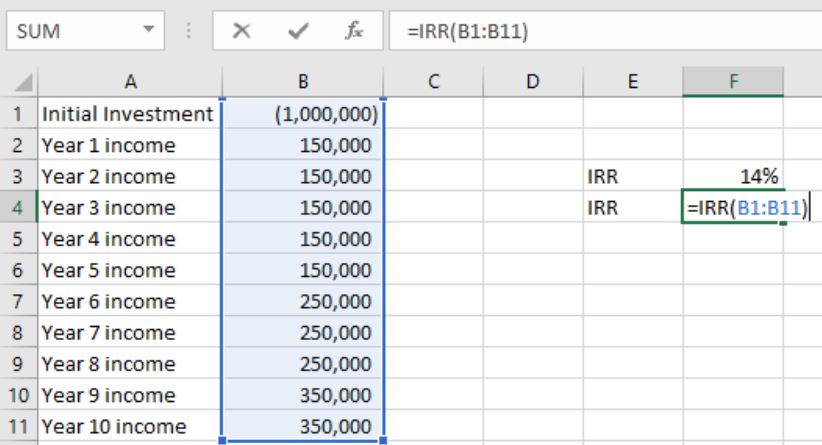Image resolution: width=822 pixels, height=445 pixels.
Task: Select row 11 header
Action: [x=18, y=426]
